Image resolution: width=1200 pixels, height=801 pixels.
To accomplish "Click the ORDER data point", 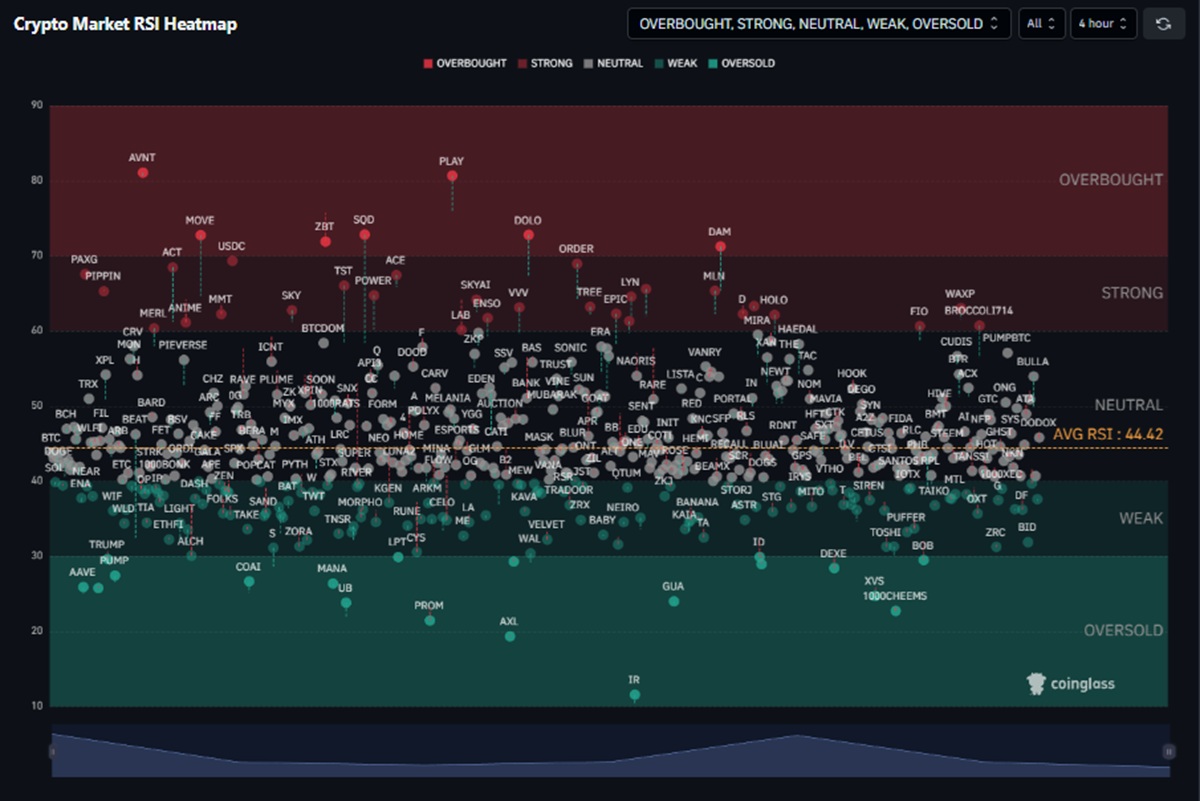I will [576, 264].
